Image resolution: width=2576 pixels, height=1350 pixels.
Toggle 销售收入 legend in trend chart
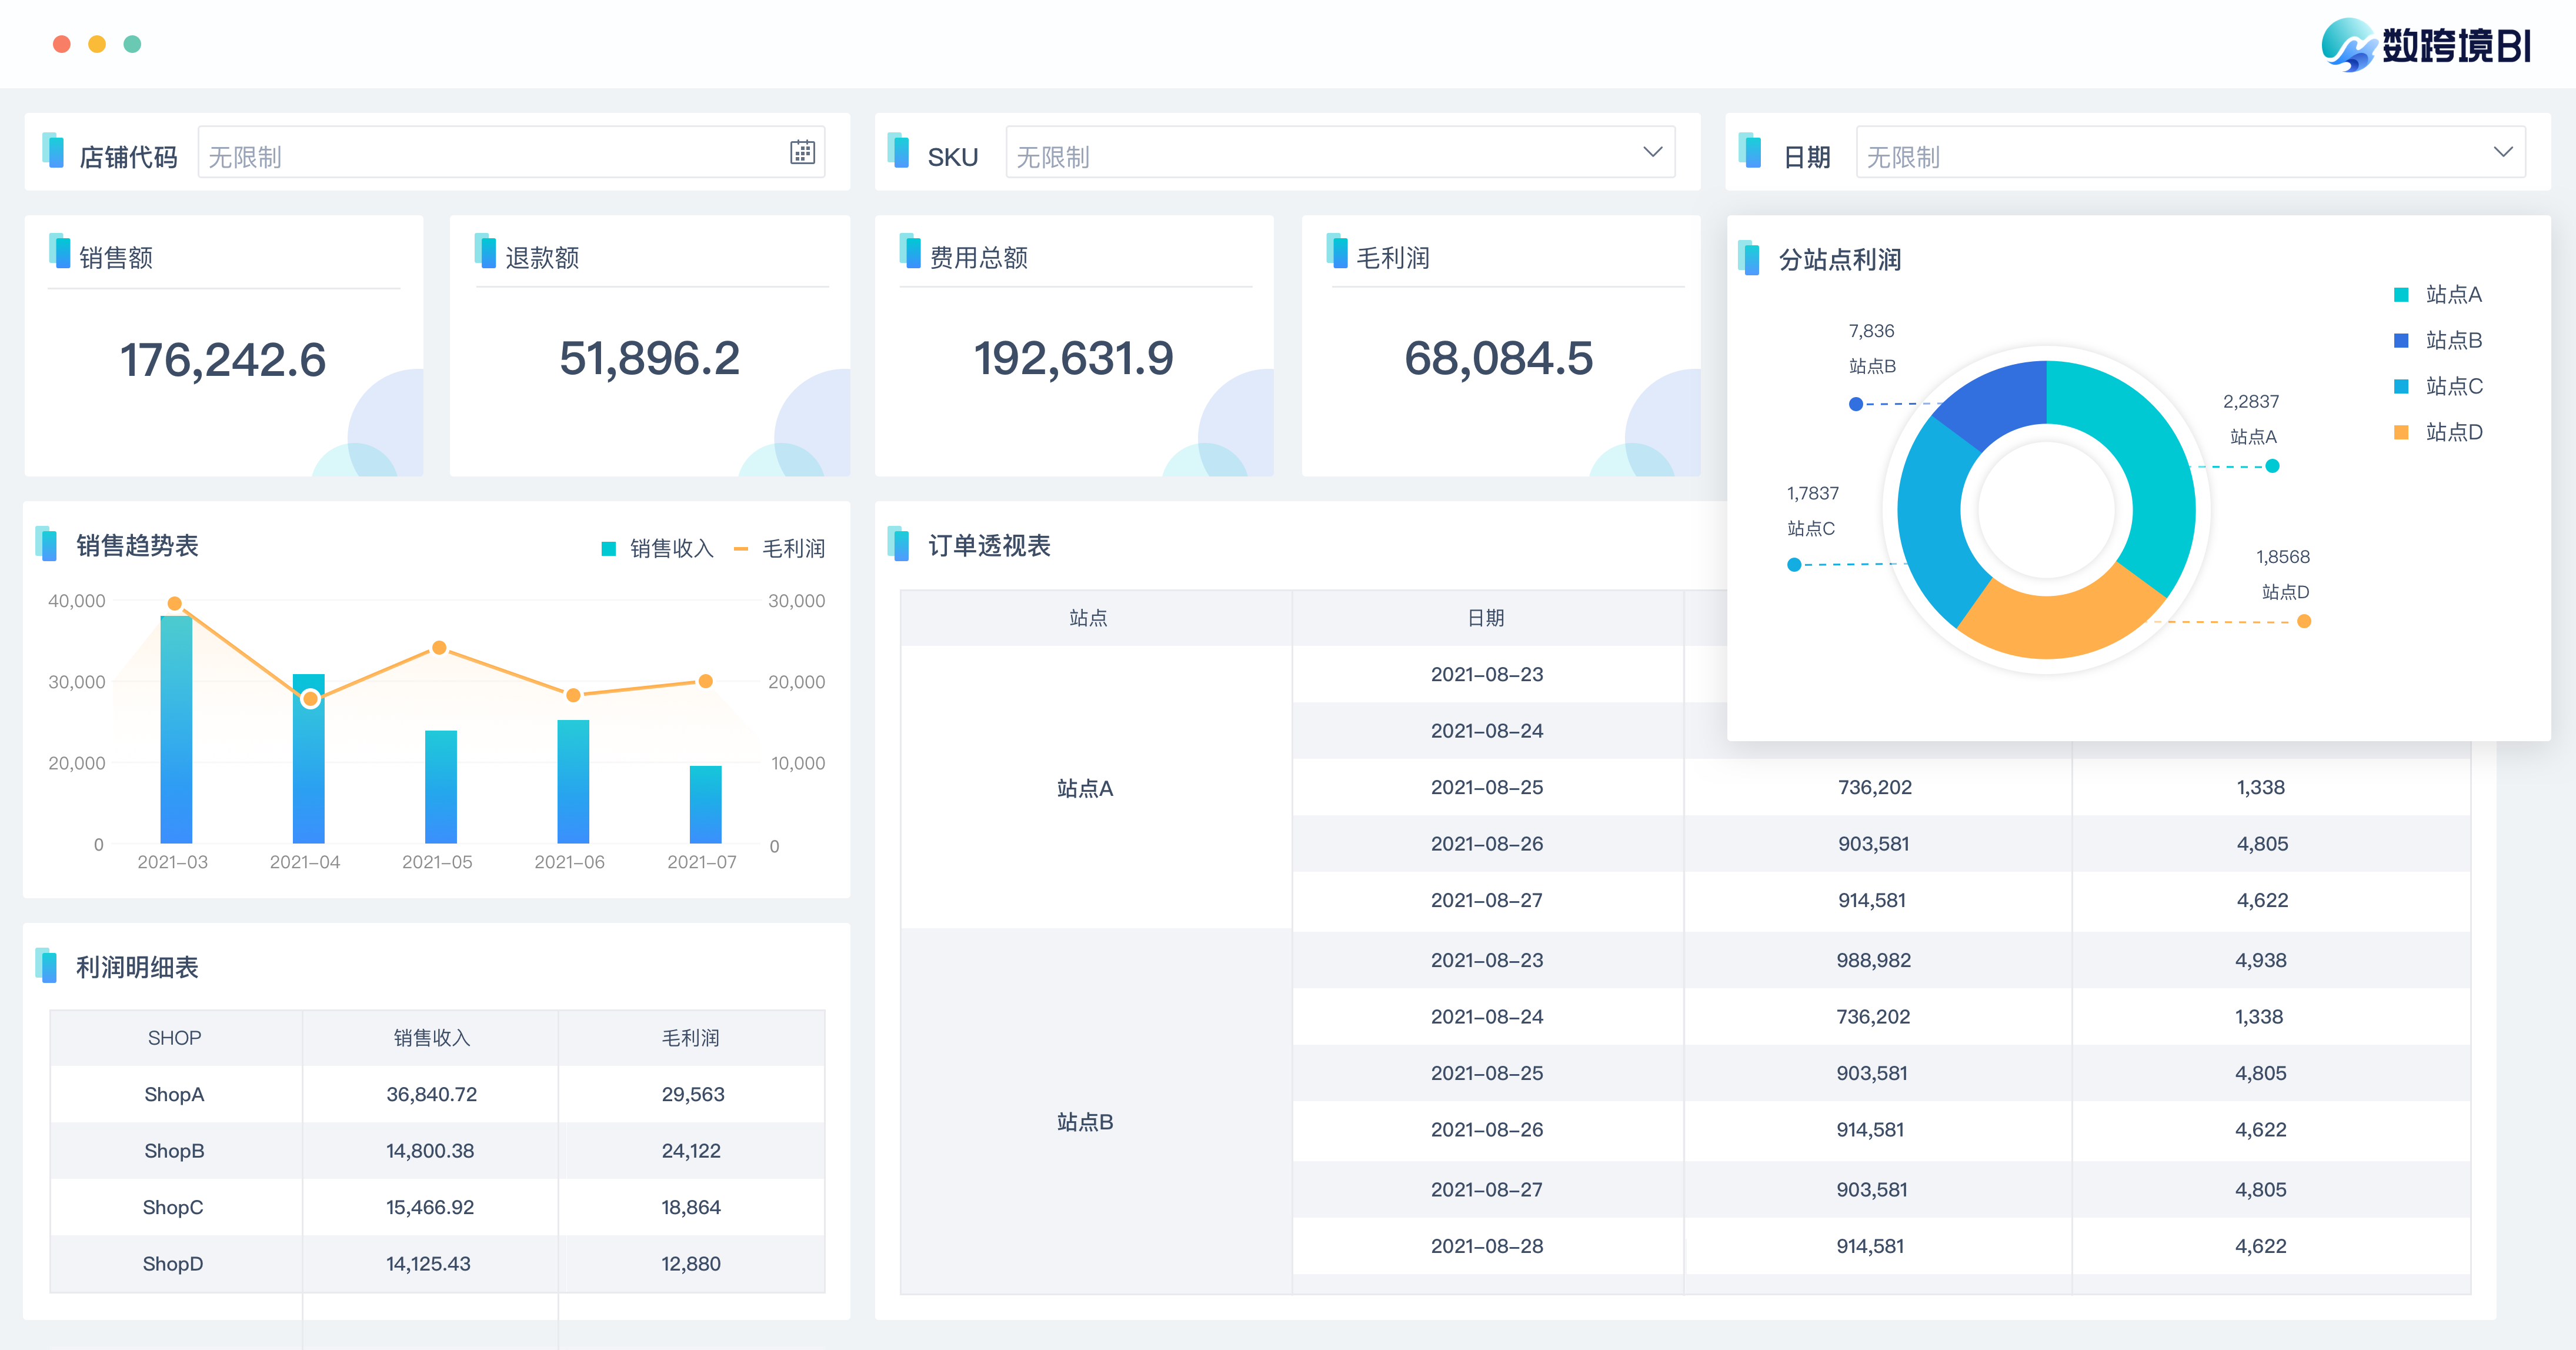[x=658, y=548]
